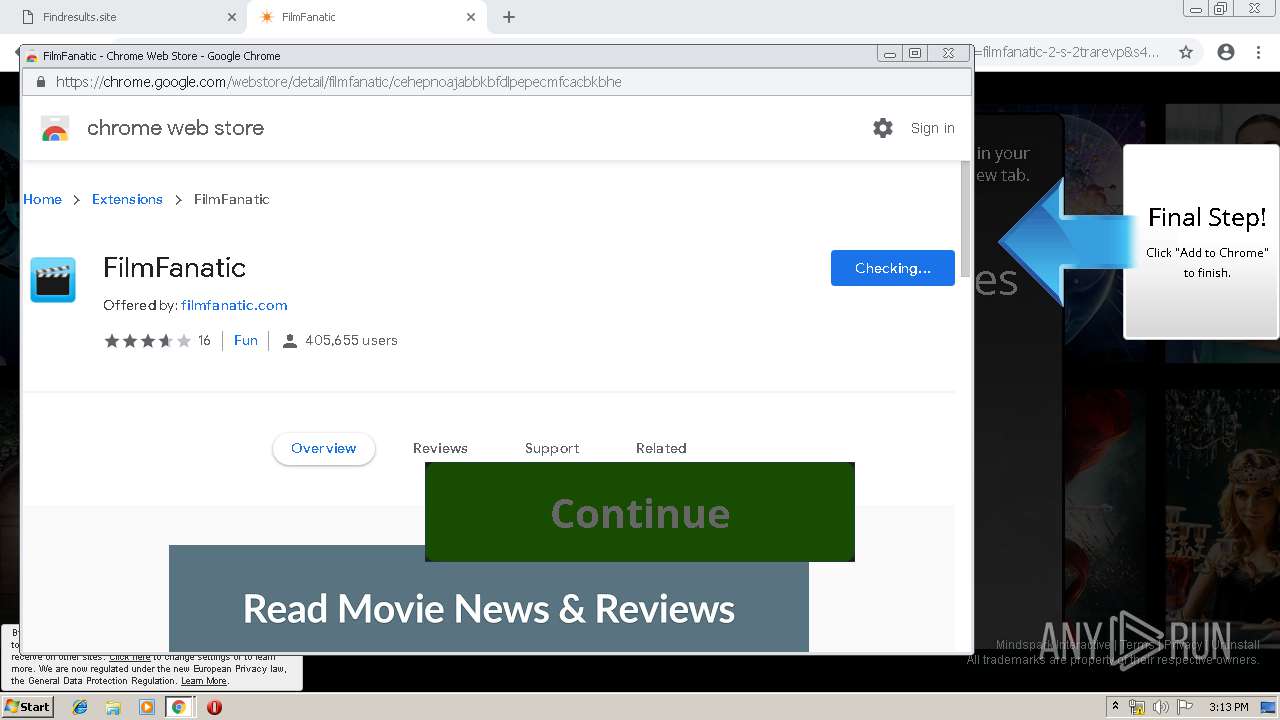This screenshot has width=1280, height=720.
Task: Open the media player taskbar icon
Action: click(146, 707)
